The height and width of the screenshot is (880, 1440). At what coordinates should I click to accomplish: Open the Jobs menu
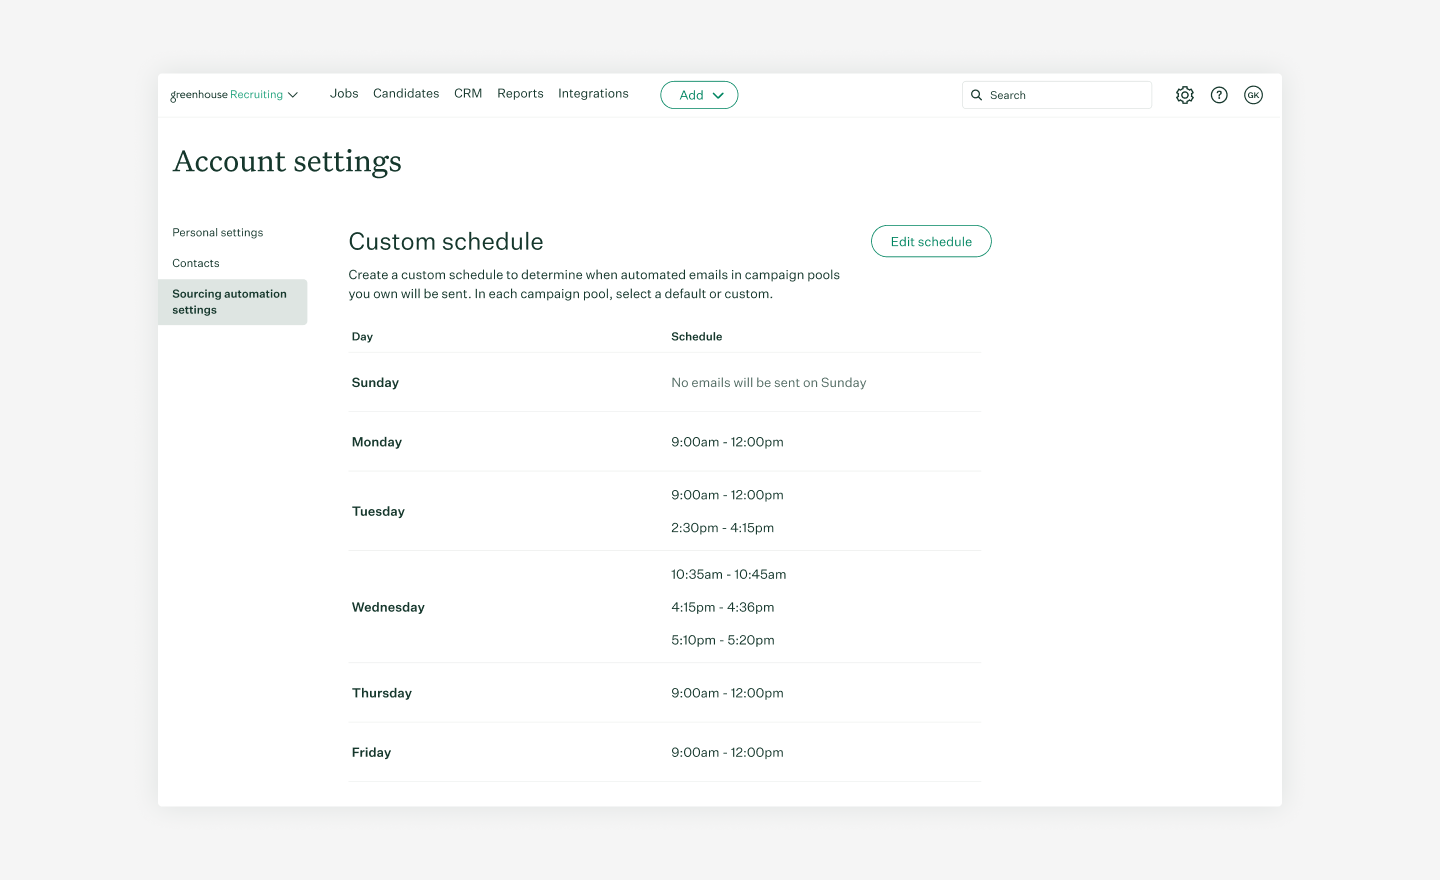[344, 93]
